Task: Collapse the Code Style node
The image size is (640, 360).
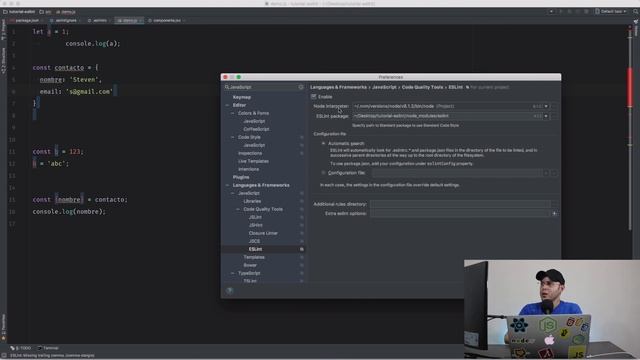Action: pos(233,137)
